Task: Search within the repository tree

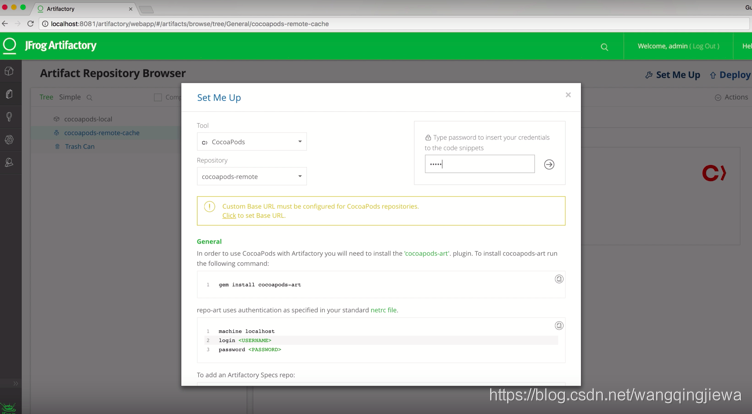Action: coord(89,97)
